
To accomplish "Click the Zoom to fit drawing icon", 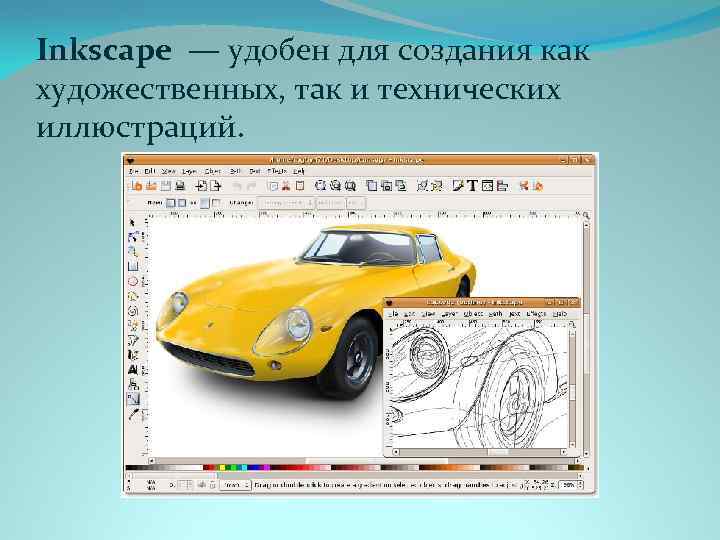I will tap(335, 186).
